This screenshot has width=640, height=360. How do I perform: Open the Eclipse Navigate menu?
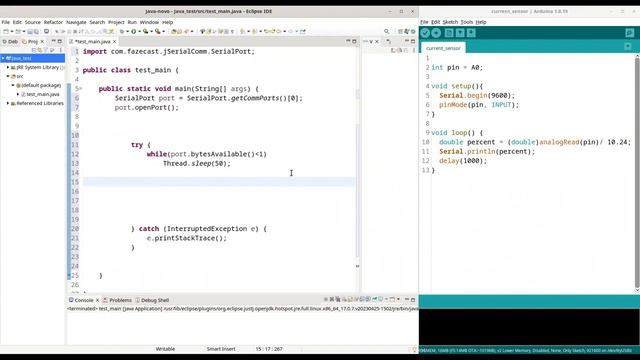[x=76, y=22]
